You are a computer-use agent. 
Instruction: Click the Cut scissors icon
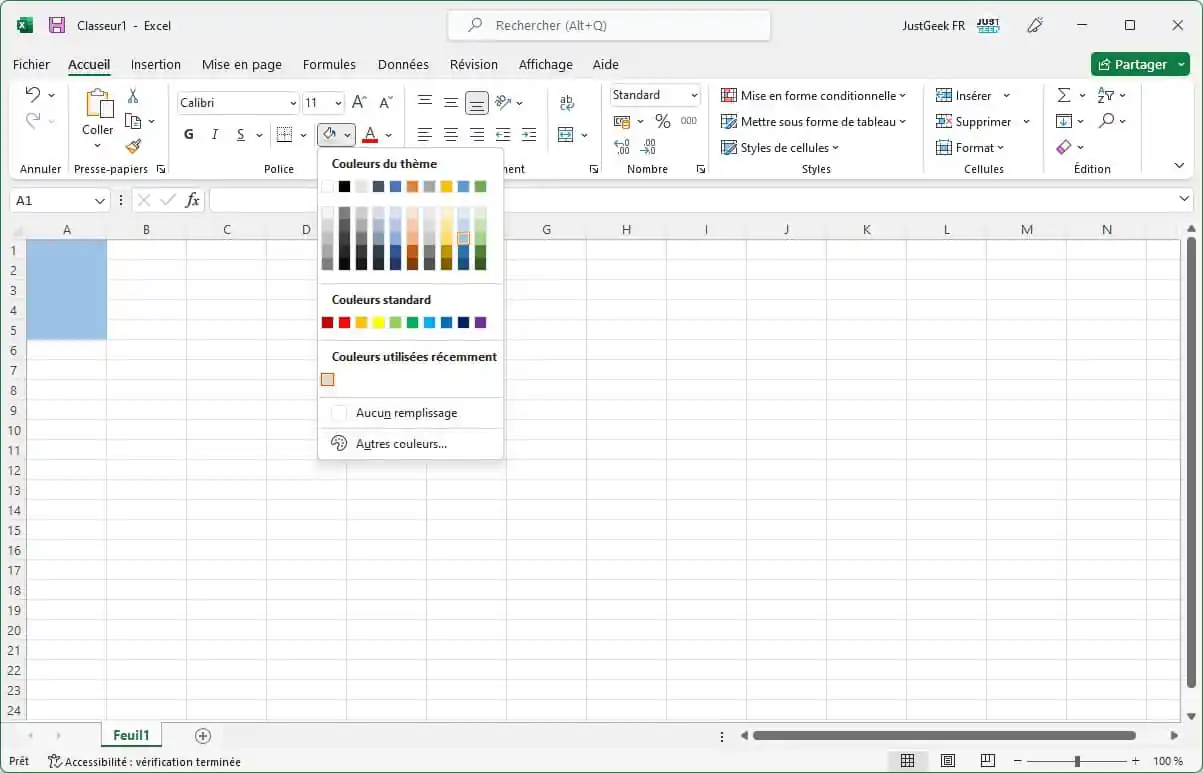pyautogui.click(x=132, y=96)
